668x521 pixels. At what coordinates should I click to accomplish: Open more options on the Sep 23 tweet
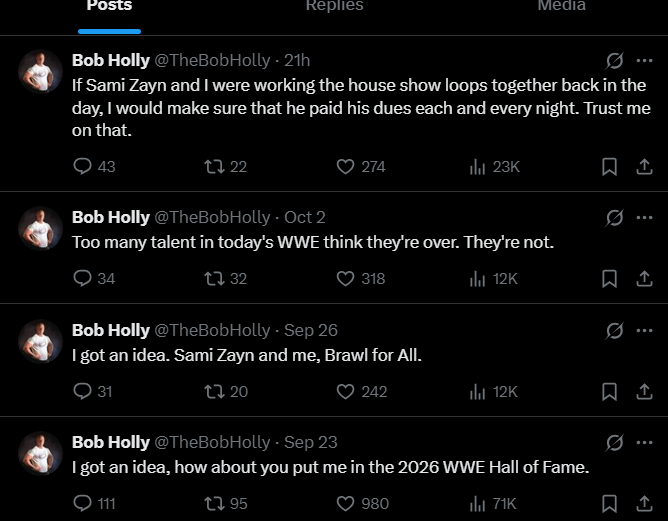[644, 442]
